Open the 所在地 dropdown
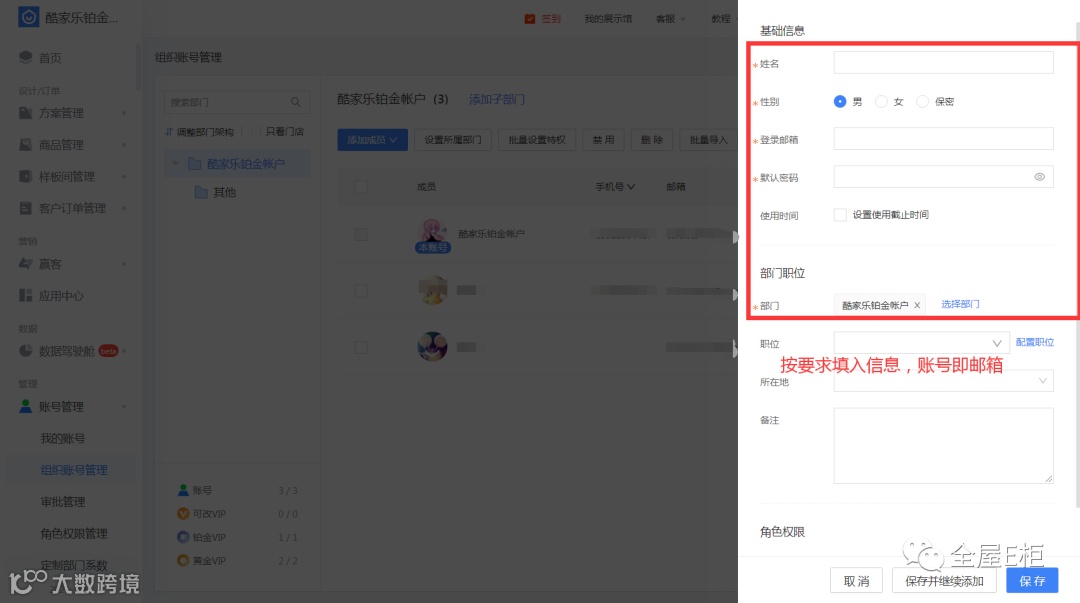Screen dimensions: 1080x603 (x=943, y=380)
